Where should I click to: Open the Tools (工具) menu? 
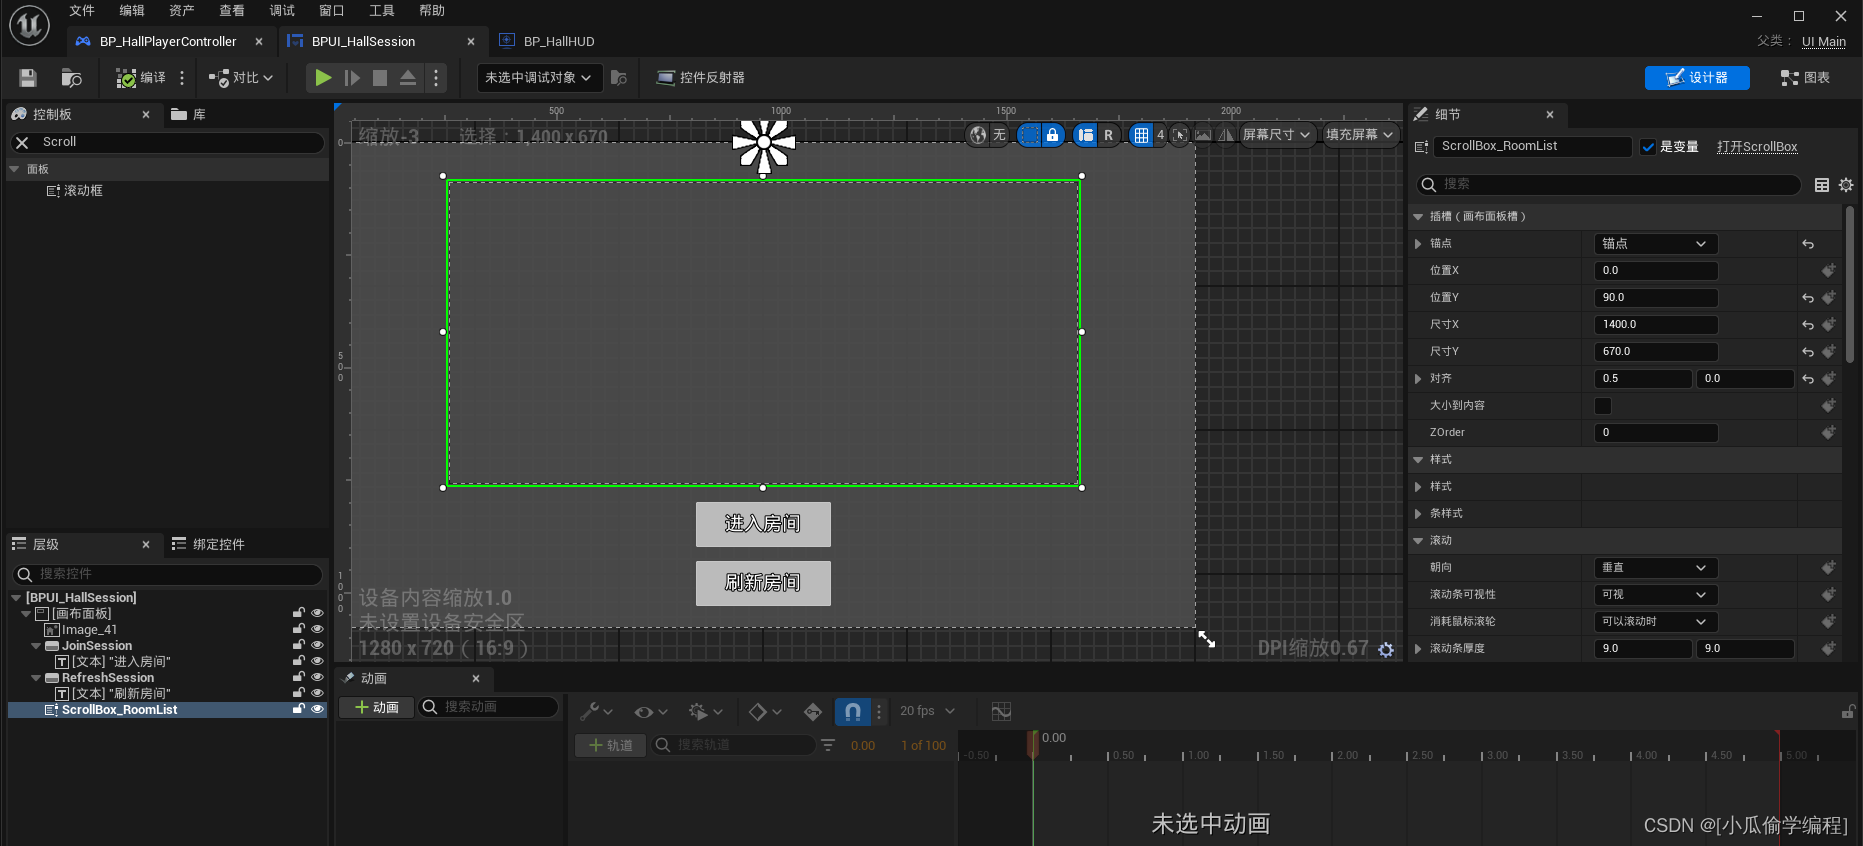[382, 11]
